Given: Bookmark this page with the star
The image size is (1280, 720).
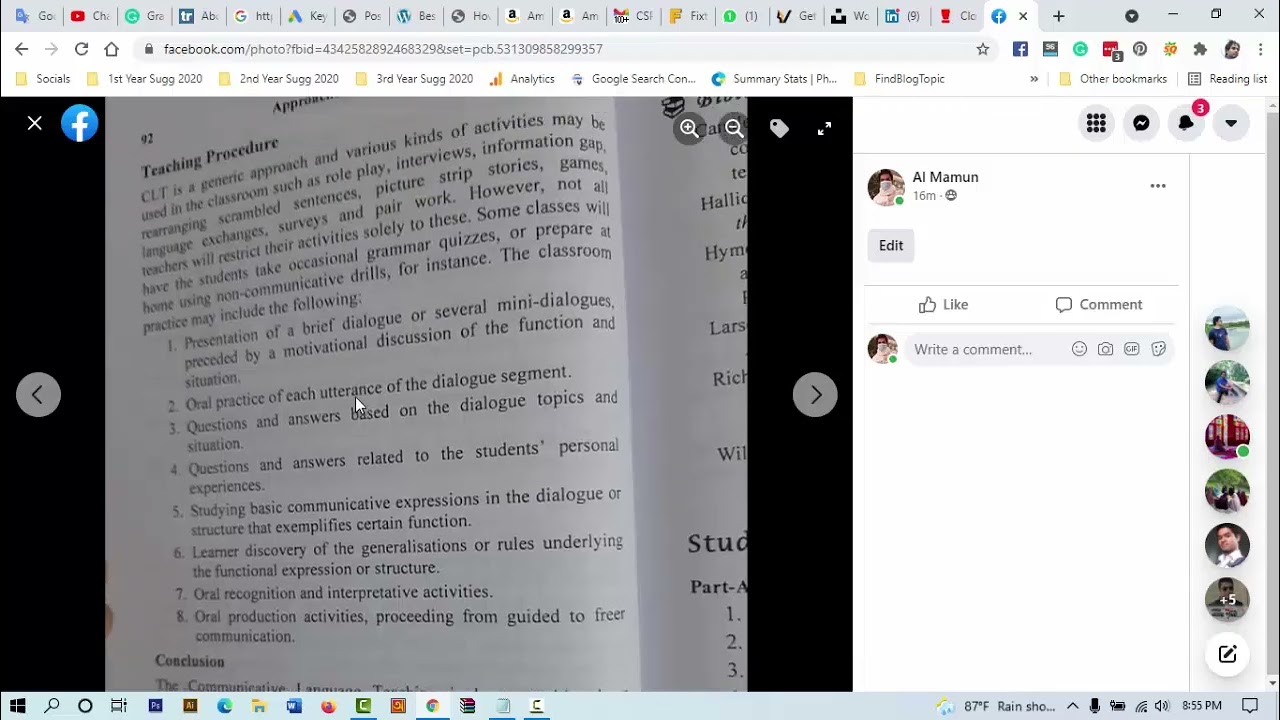Looking at the screenshot, I should coord(983,49).
